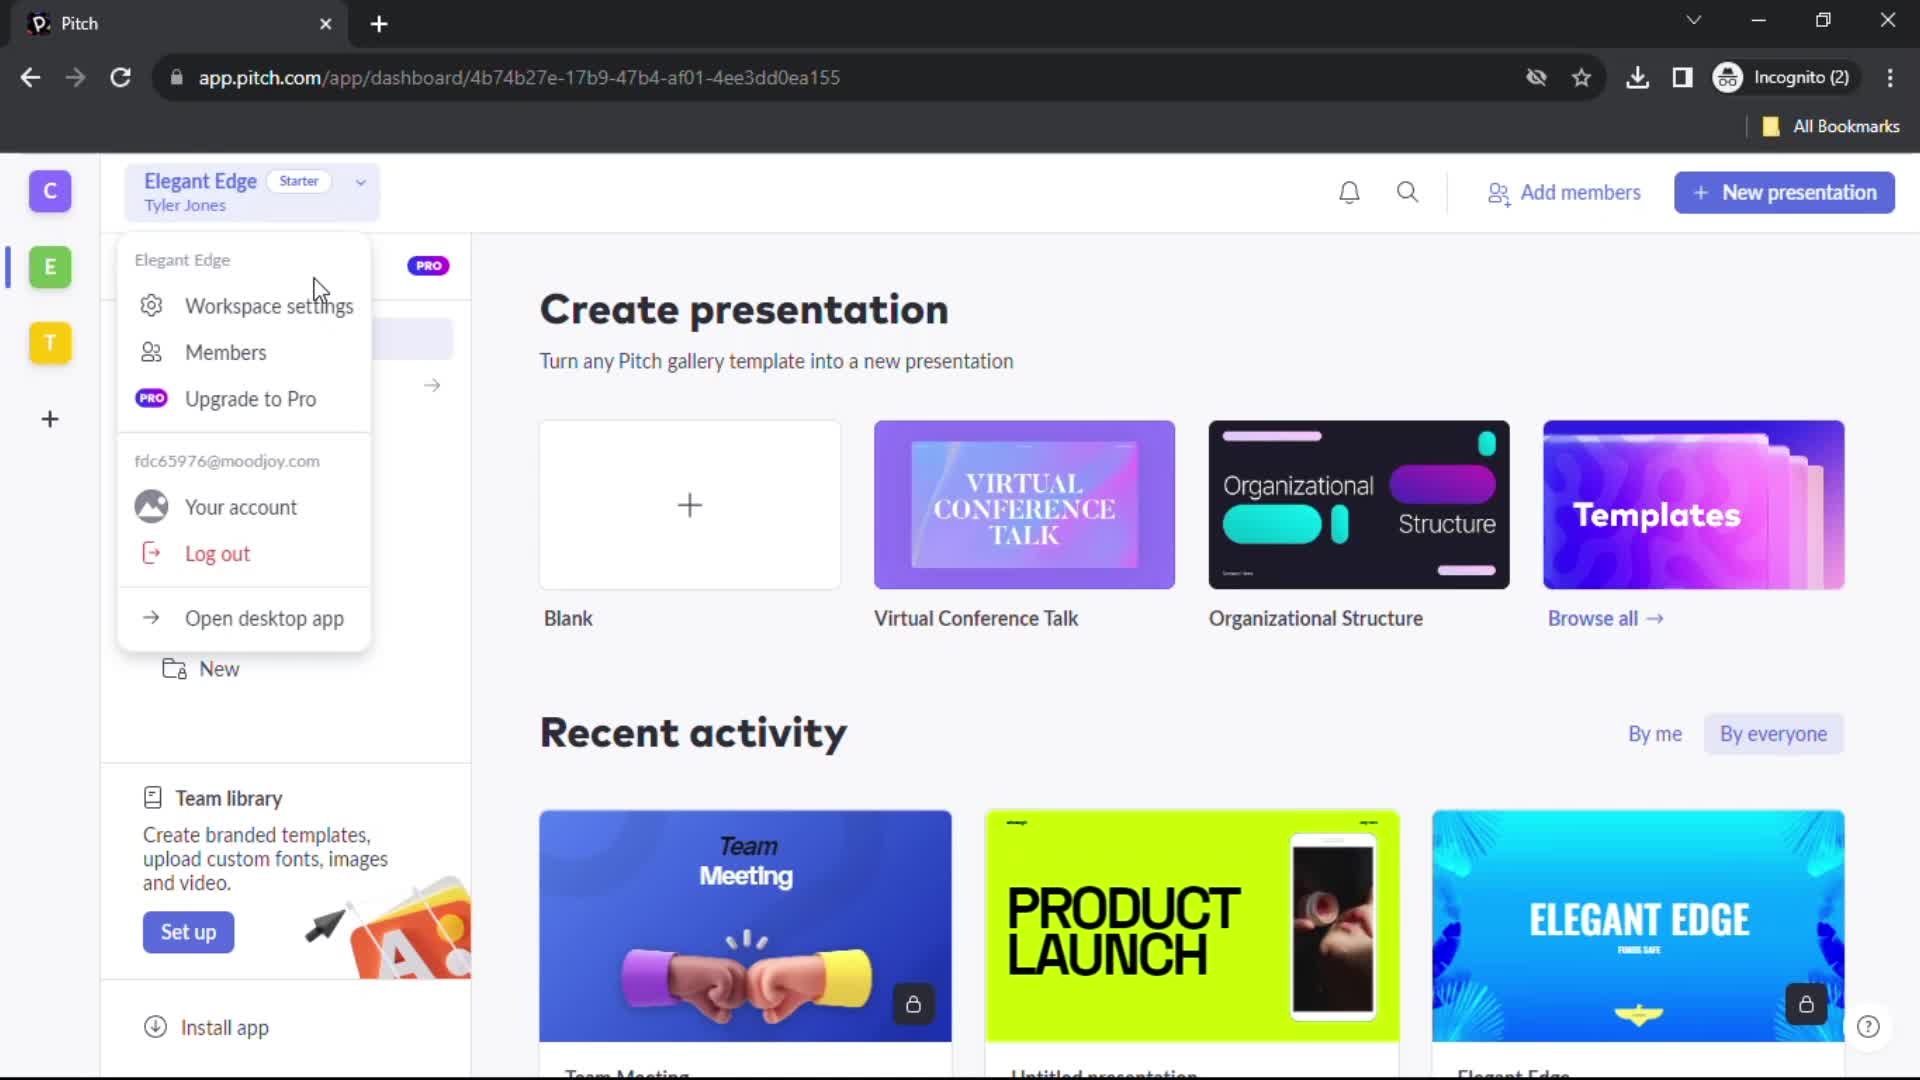Click the sidebar right arrow icon
The height and width of the screenshot is (1080, 1920).
pos(432,385)
